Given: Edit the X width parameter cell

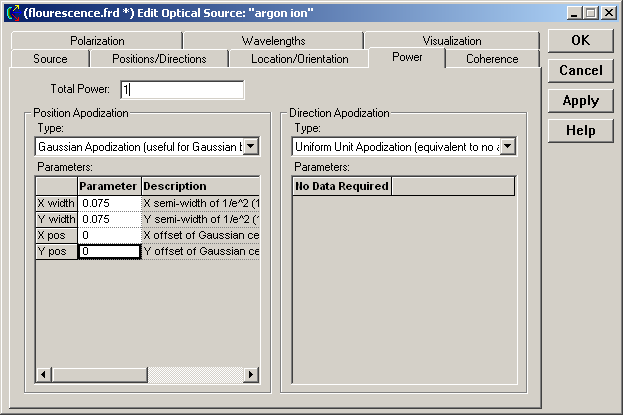Looking at the screenshot, I should [109, 203].
